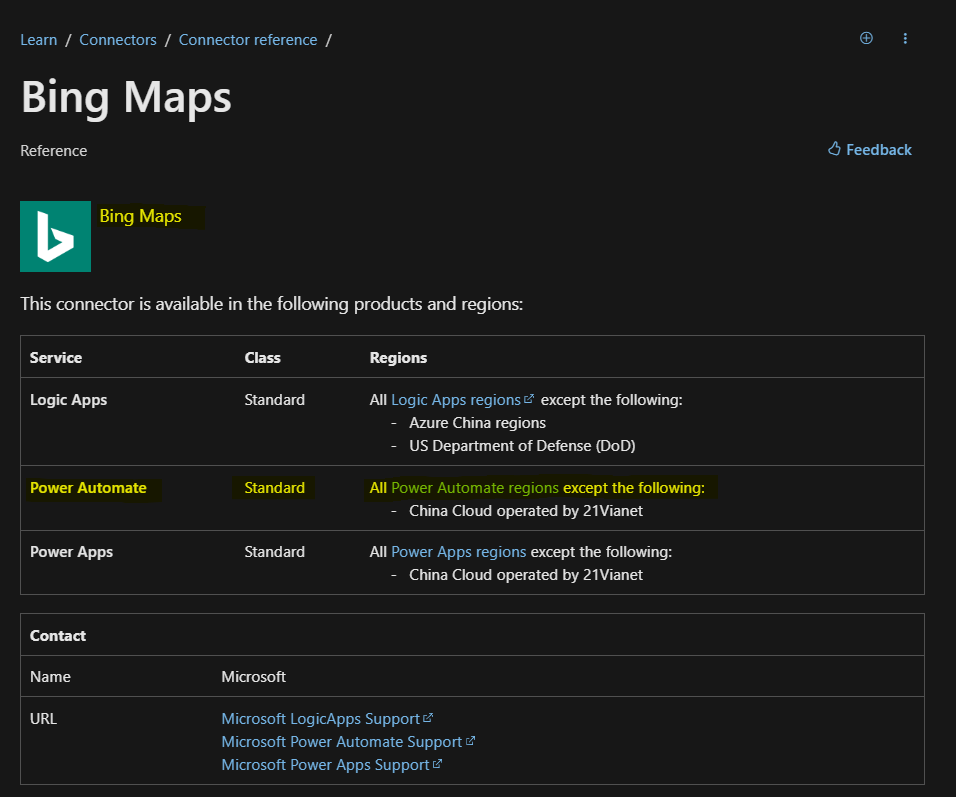Click the connector availability intro sentence
The width and height of the screenshot is (956, 797).
[x=271, y=304]
